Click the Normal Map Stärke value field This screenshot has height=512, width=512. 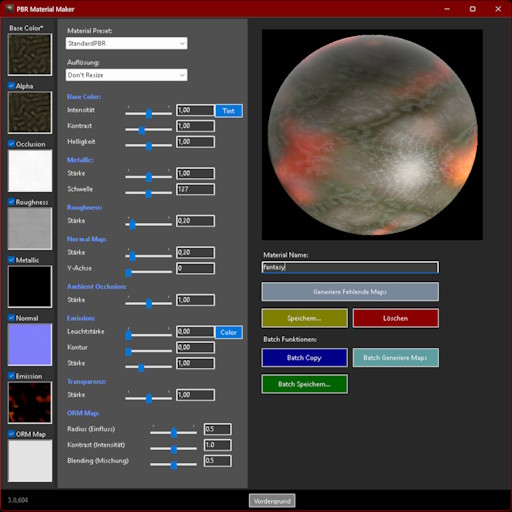[195, 253]
